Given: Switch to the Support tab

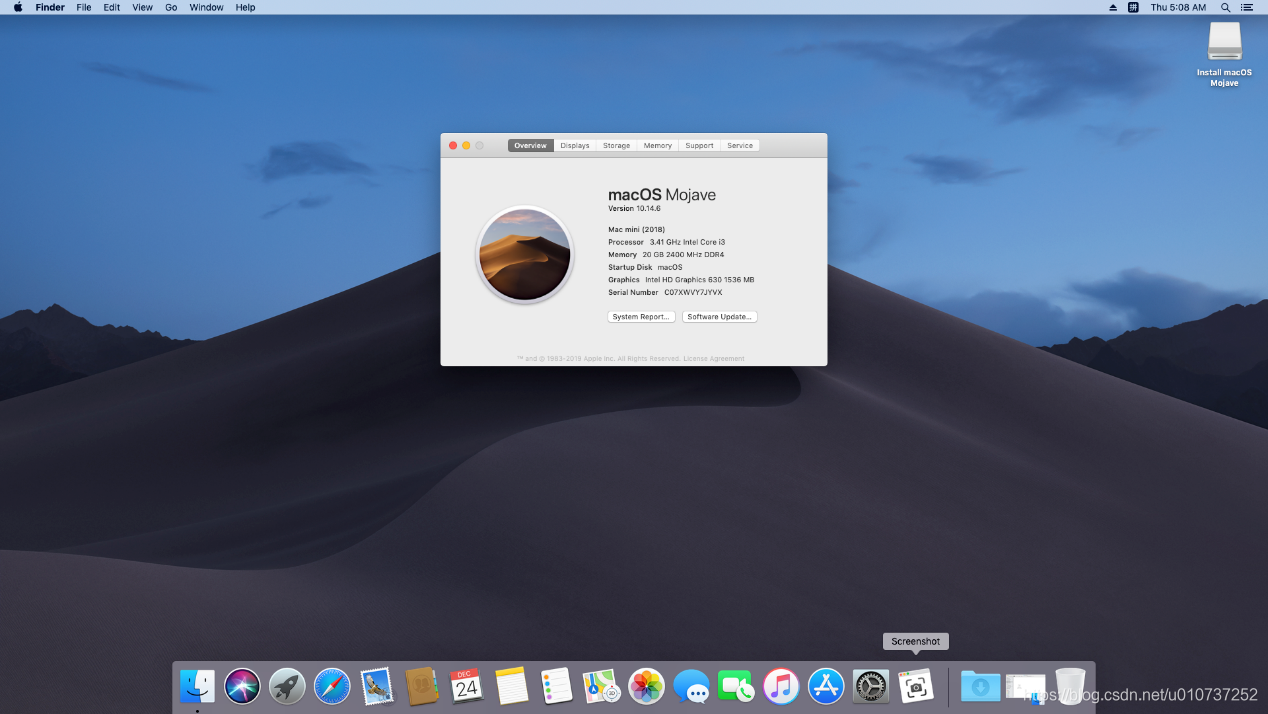Looking at the screenshot, I should [700, 145].
